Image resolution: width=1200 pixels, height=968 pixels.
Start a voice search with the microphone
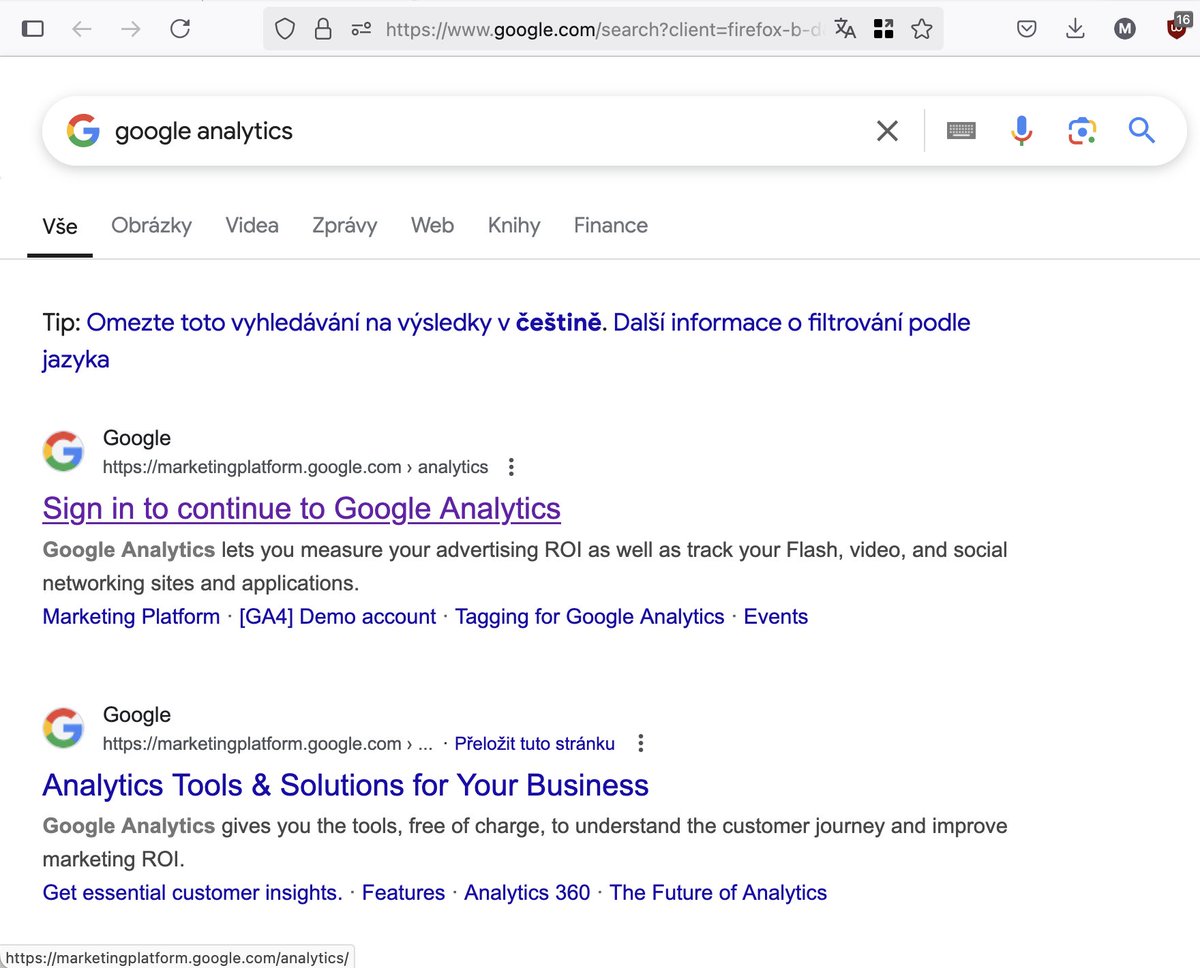[1021, 131]
